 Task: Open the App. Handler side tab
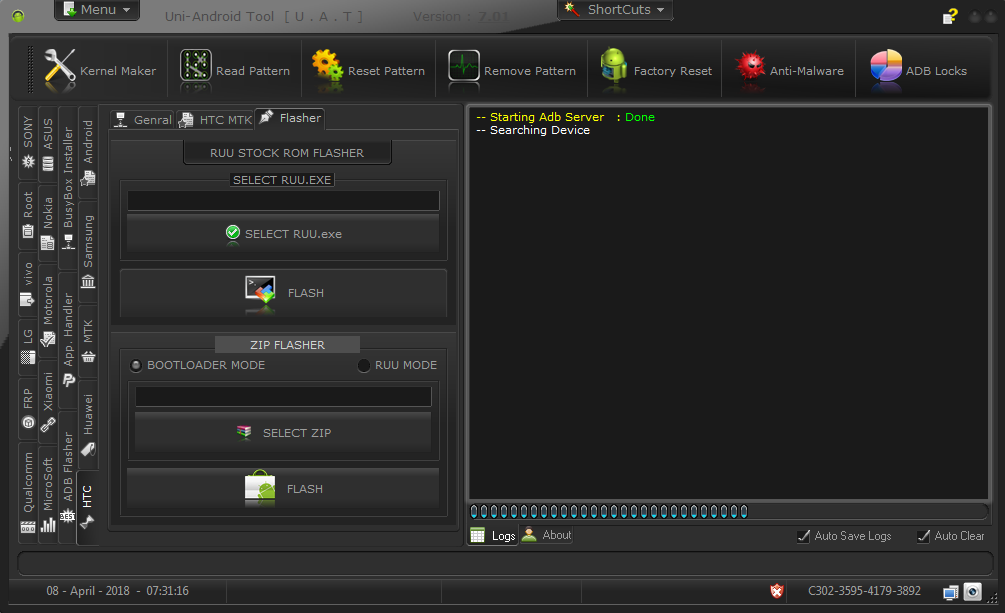pos(68,340)
